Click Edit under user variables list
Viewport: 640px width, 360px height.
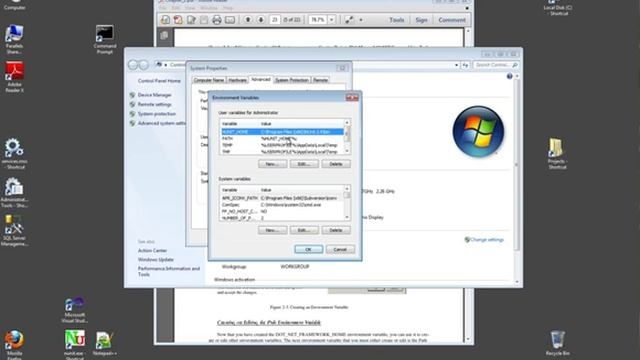click(x=304, y=164)
